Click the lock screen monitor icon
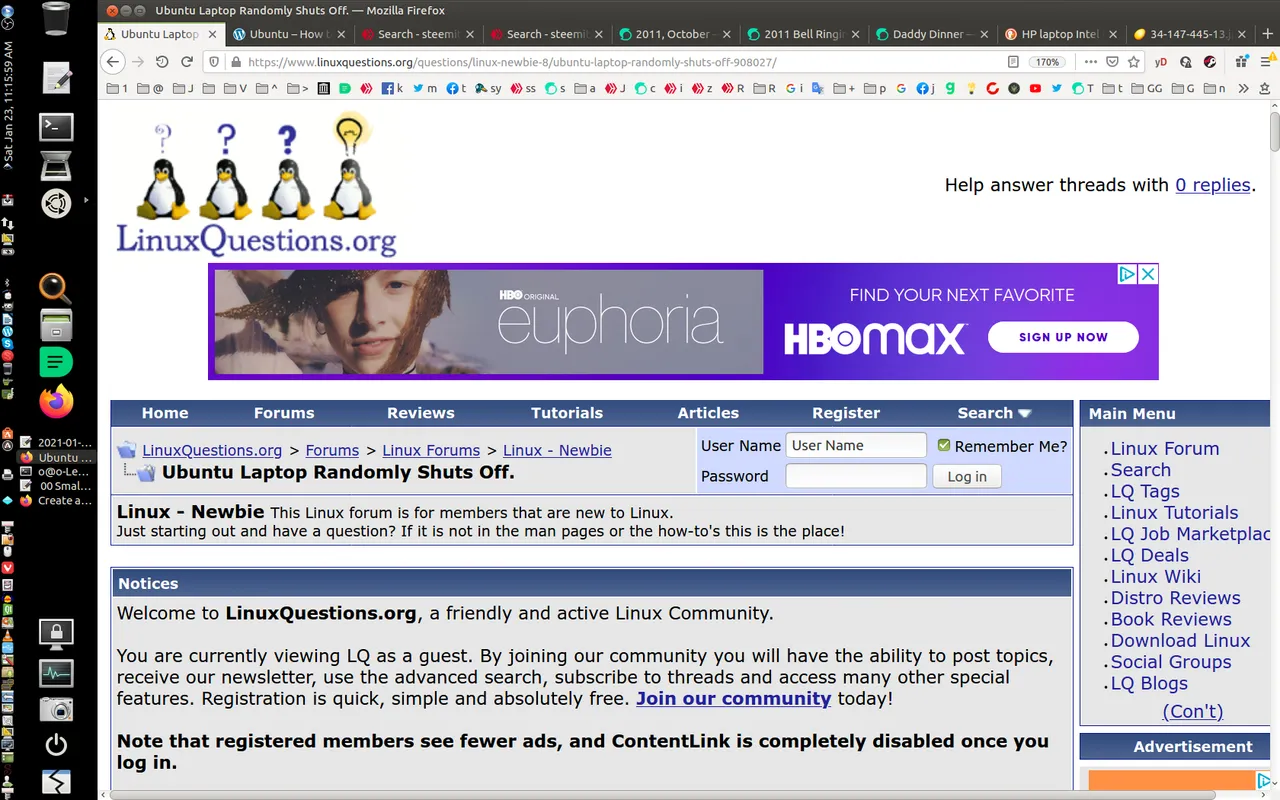The image size is (1280, 800). (x=56, y=633)
